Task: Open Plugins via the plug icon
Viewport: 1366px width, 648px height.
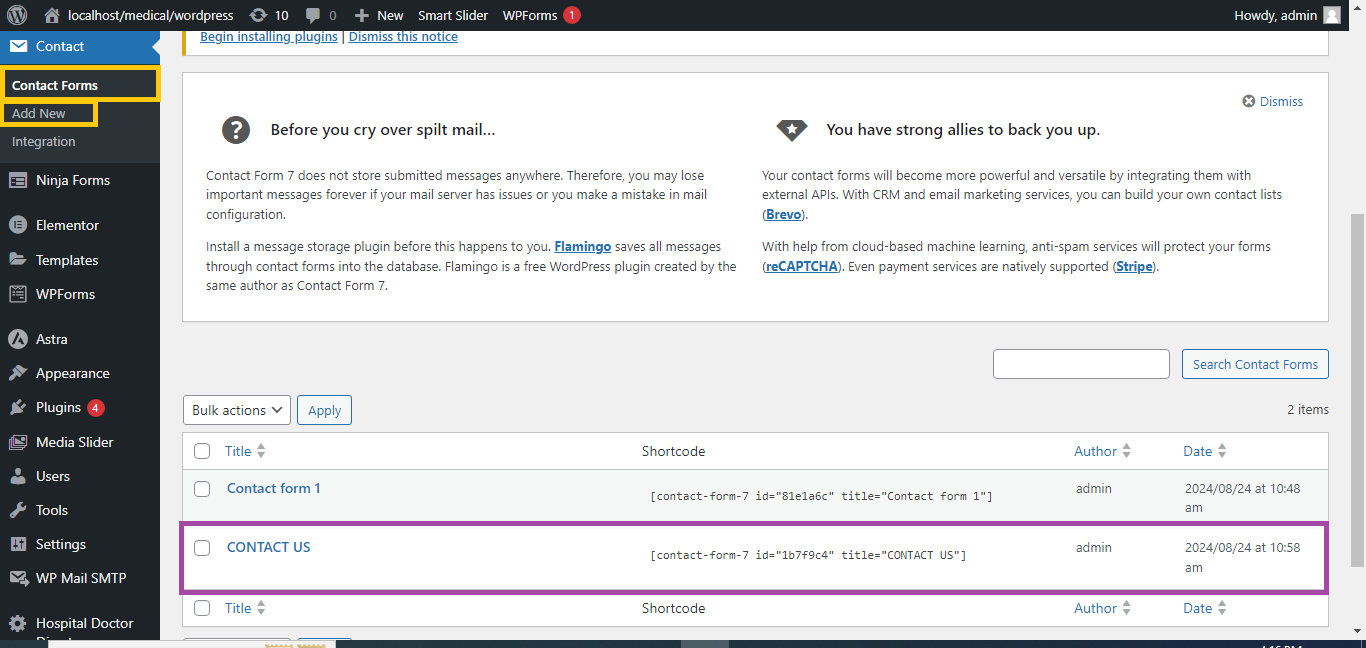Action: (17, 407)
